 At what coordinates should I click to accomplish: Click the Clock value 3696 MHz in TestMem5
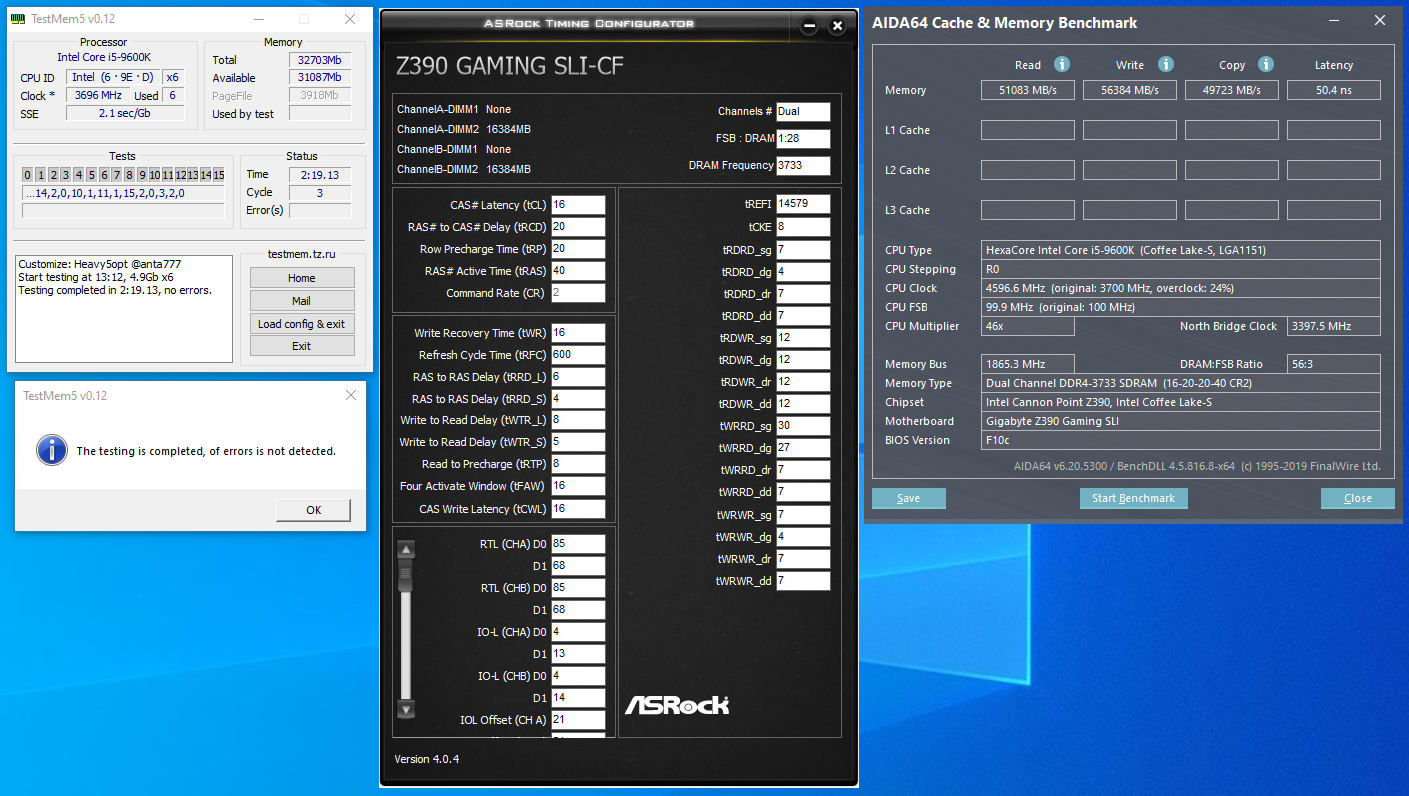(97, 96)
